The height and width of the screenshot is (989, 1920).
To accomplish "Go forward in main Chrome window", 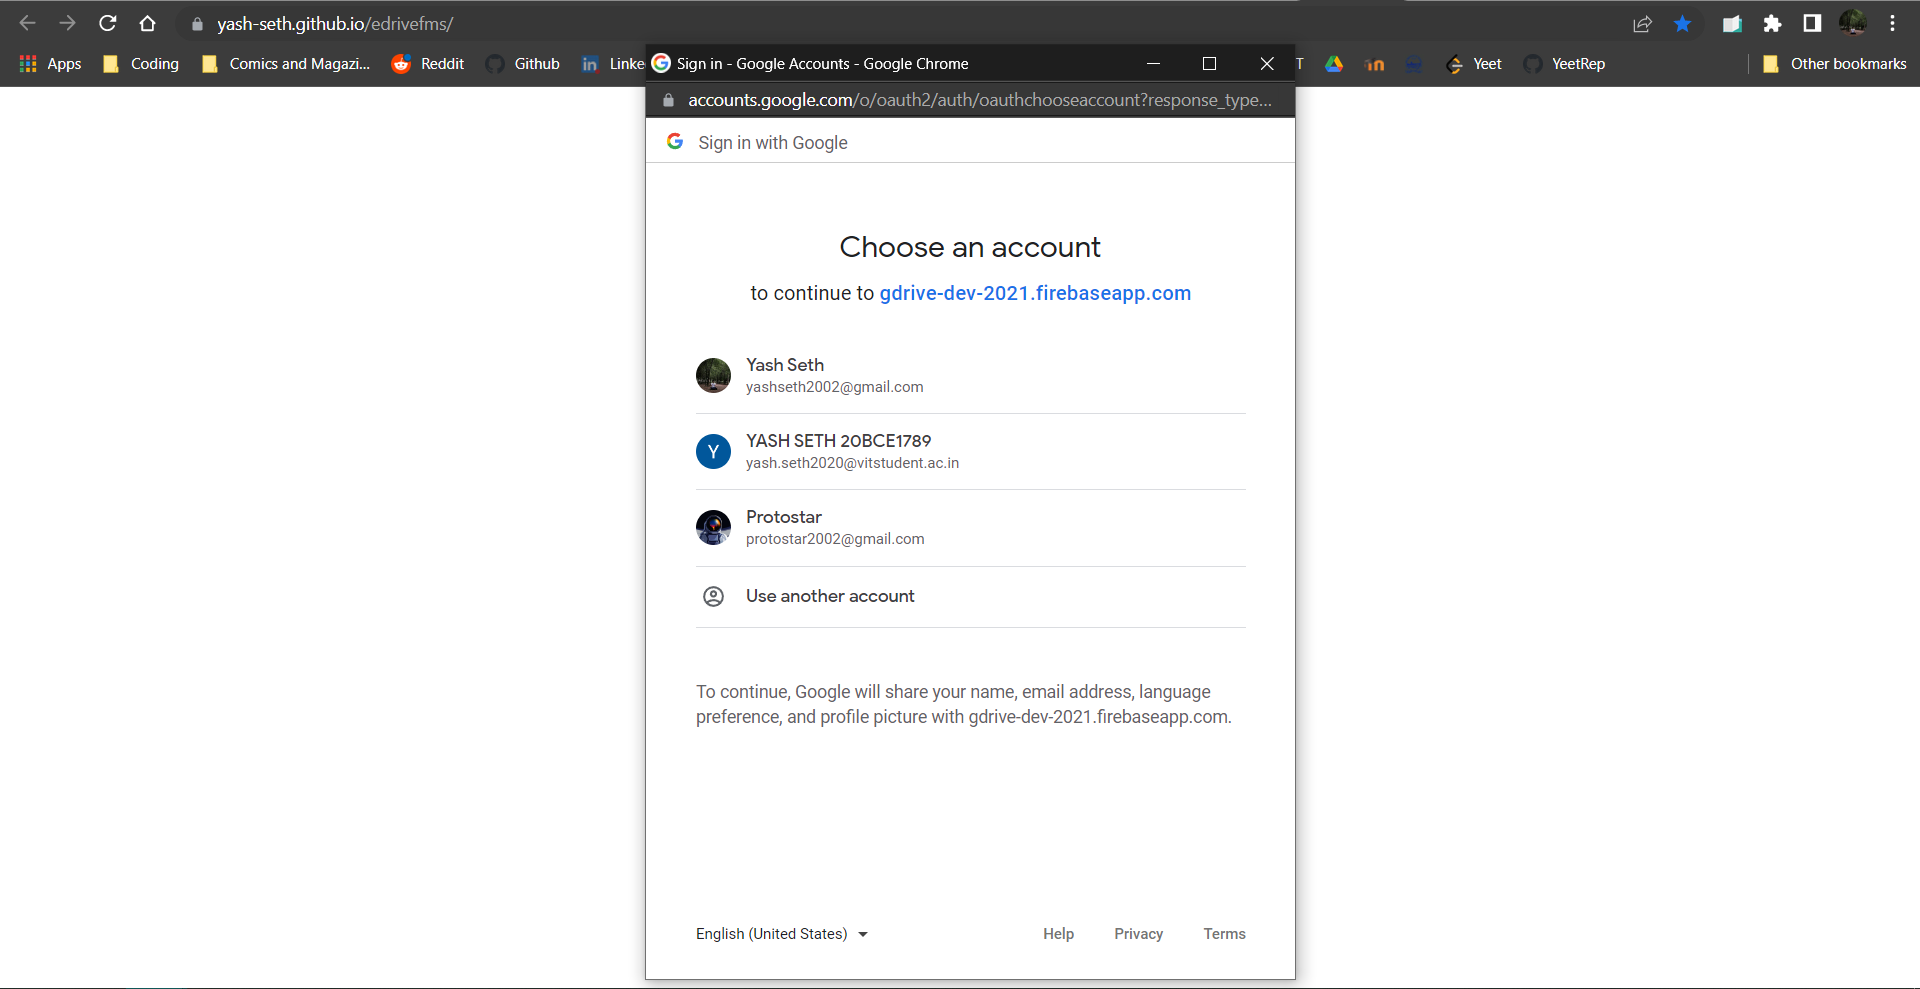I will pyautogui.click(x=67, y=23).
